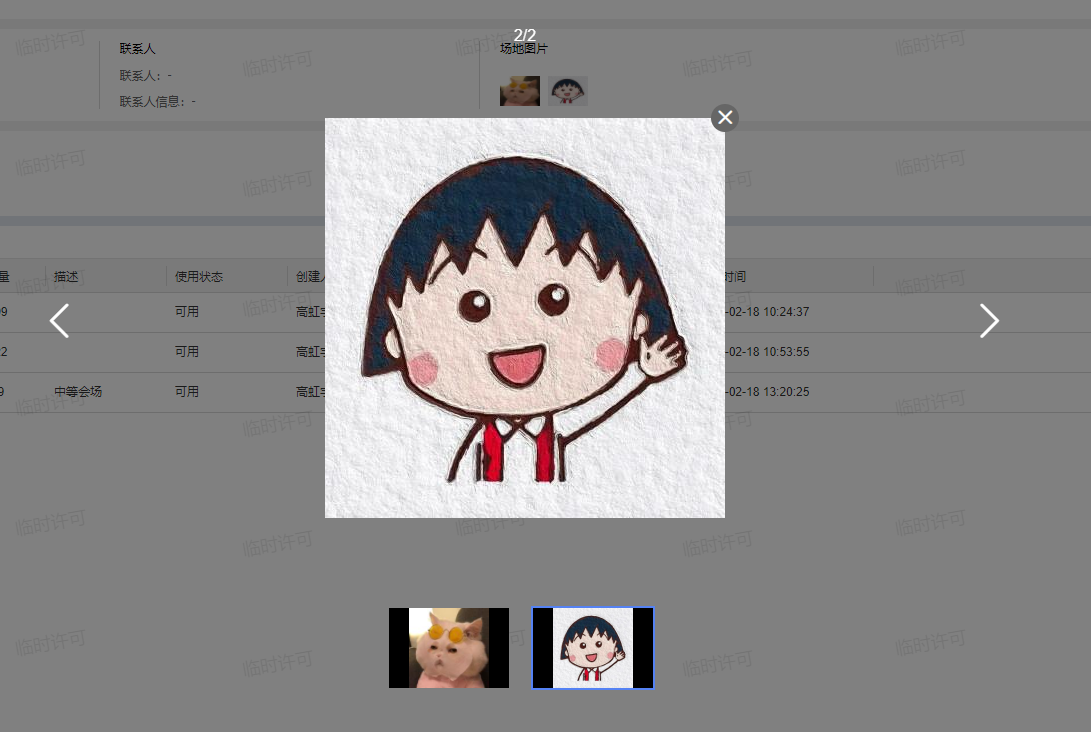
Task: Click the timestamp ending in 10:24:37
Action: click(x=768, y=312)
